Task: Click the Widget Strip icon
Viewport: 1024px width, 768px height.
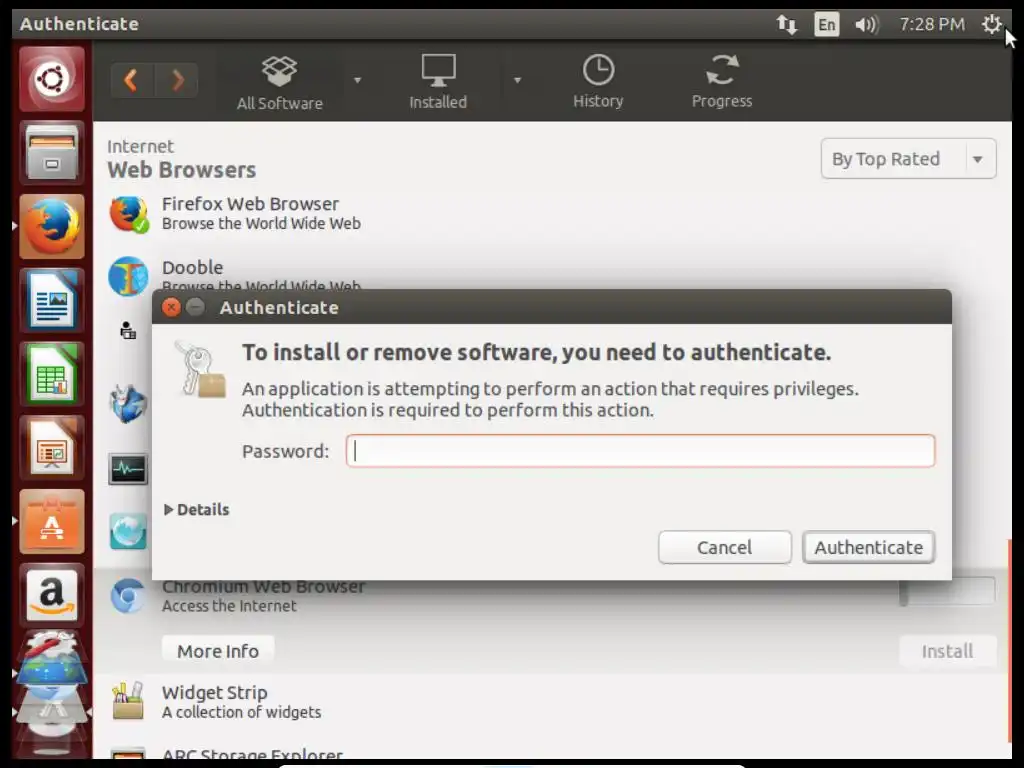Action: pyautogui.click(x=128, y=701)
